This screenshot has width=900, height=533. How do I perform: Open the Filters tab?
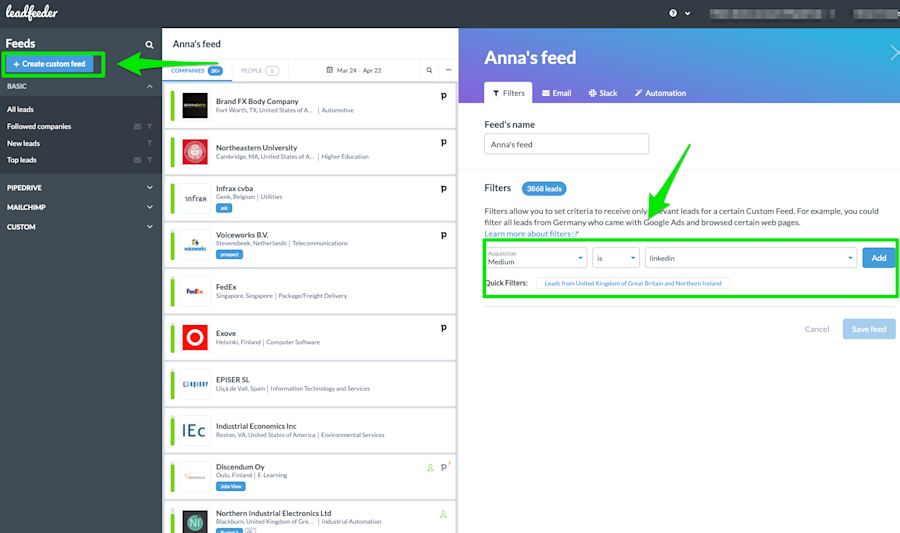tap(509, 93)
